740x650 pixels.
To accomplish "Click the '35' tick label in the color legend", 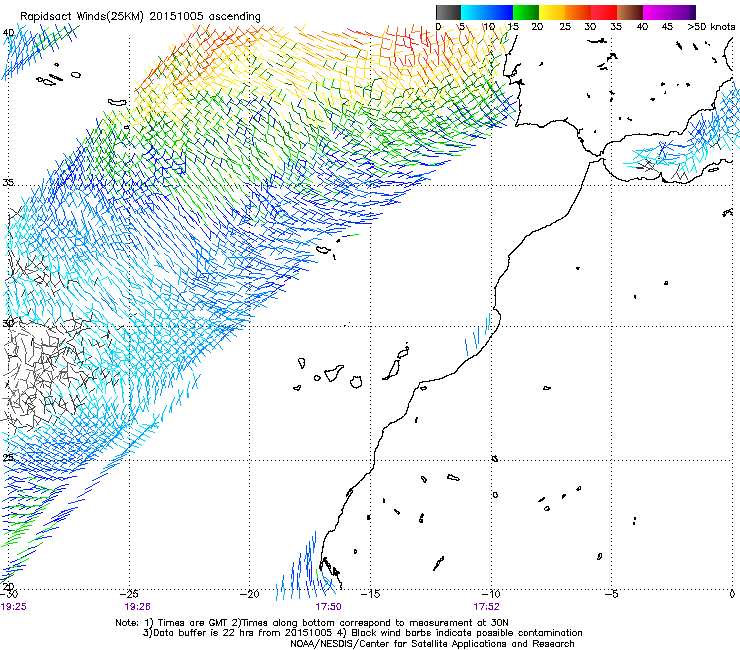I will 616,27.
